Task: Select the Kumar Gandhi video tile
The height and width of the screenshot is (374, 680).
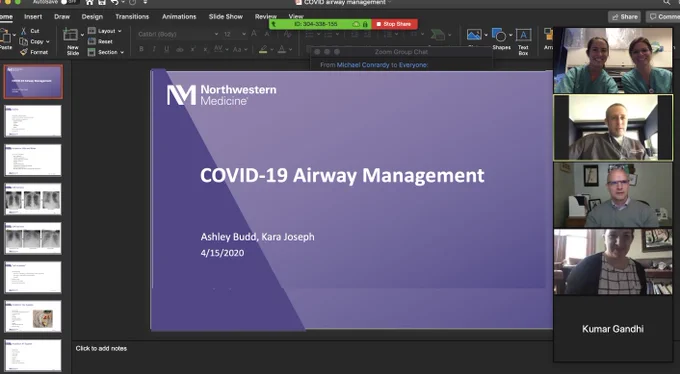Action: coord(613,329)
